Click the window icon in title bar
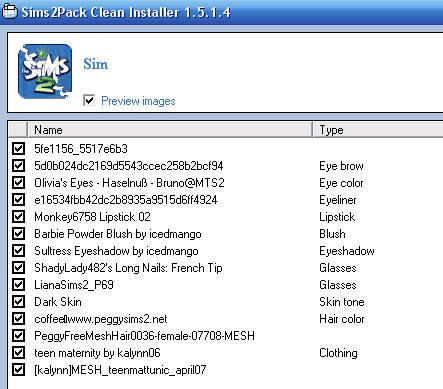The width and height of the screenshot is (443, 389). 9,11
